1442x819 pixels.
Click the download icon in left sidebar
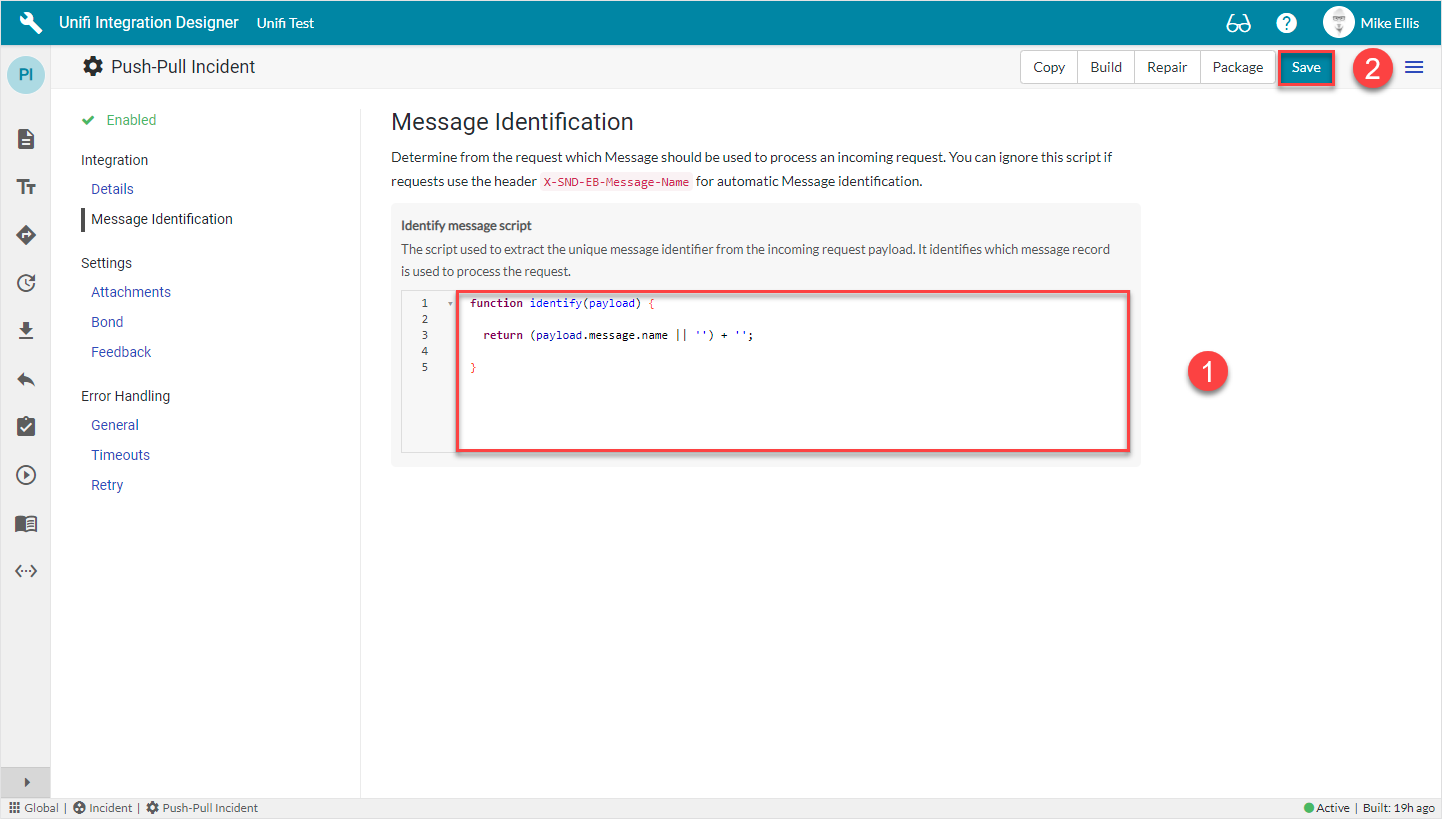[25, 330]
